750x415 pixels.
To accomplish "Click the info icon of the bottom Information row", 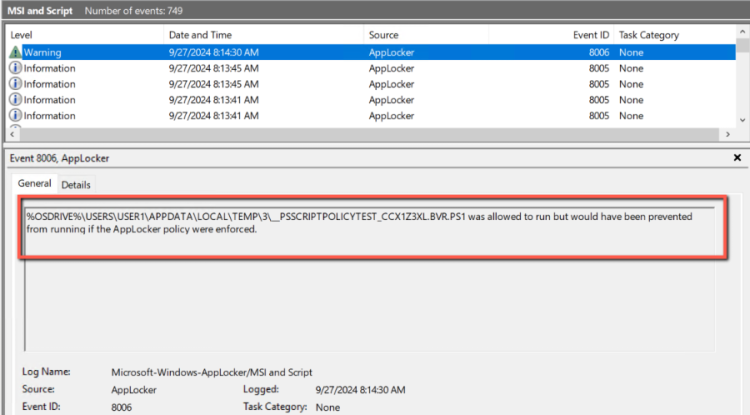I will coord(15,116).
